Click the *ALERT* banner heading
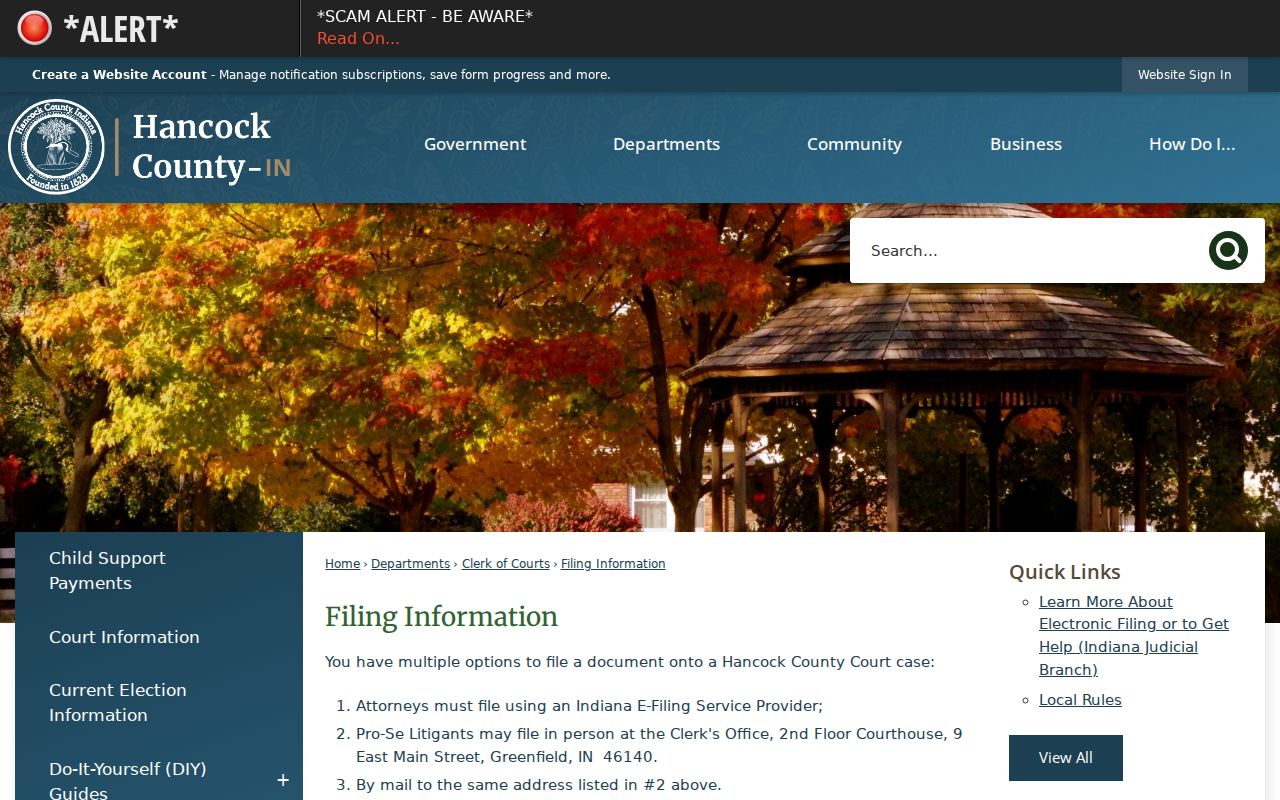The width and height of the screenshot is (1280, 800). tap(120, 29)
